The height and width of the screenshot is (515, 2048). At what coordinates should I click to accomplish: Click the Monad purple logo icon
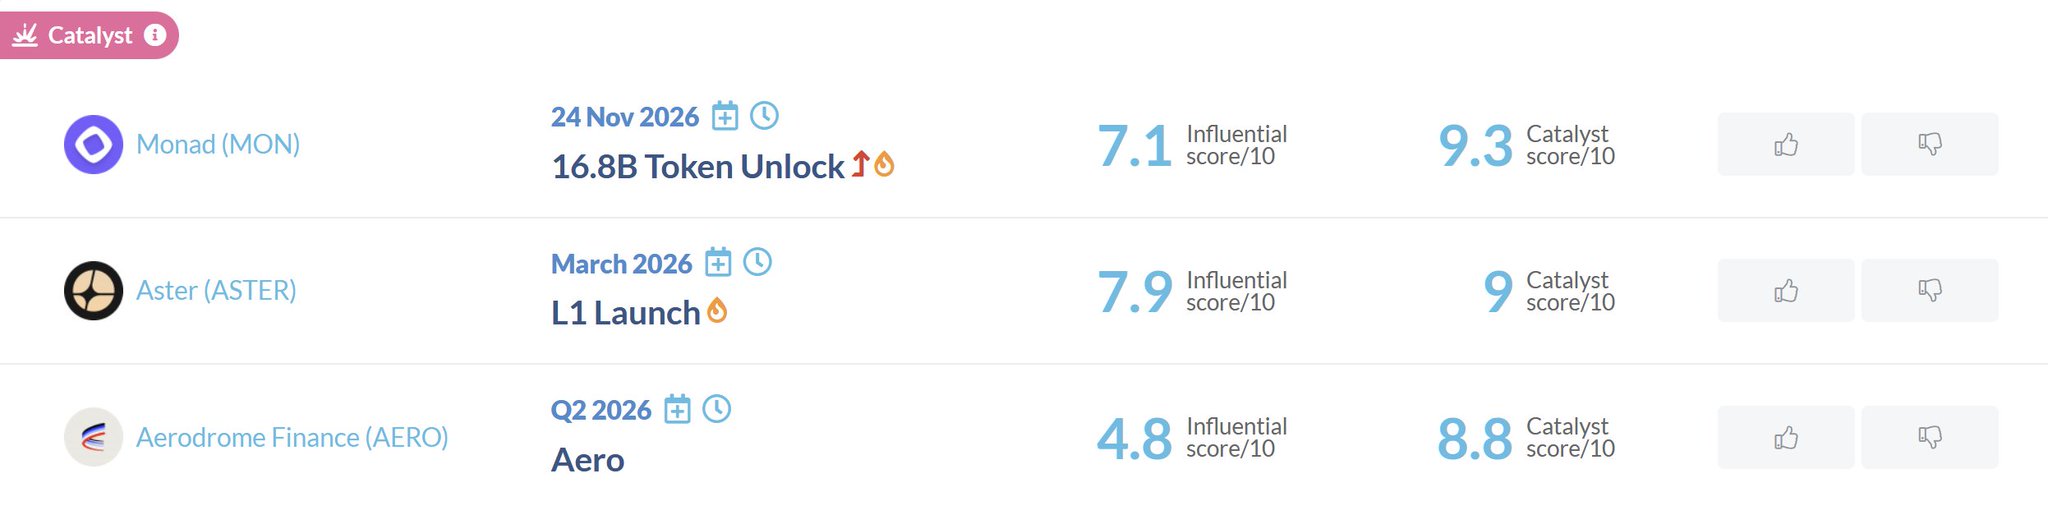tap(93, 144)
